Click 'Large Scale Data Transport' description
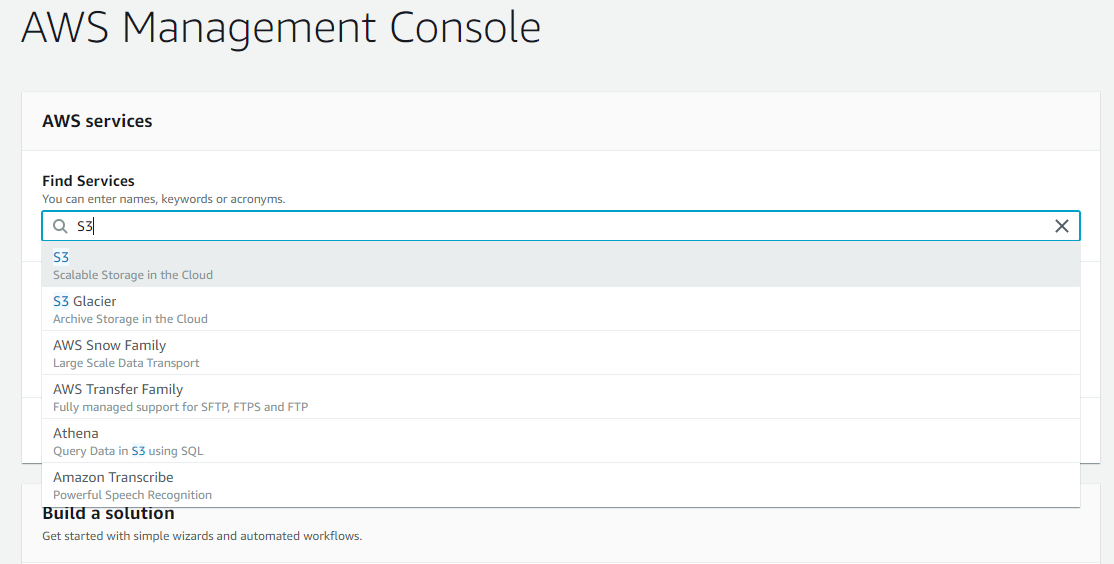The height and width of the screenshot is (564, 1114). tap(126, 363)
